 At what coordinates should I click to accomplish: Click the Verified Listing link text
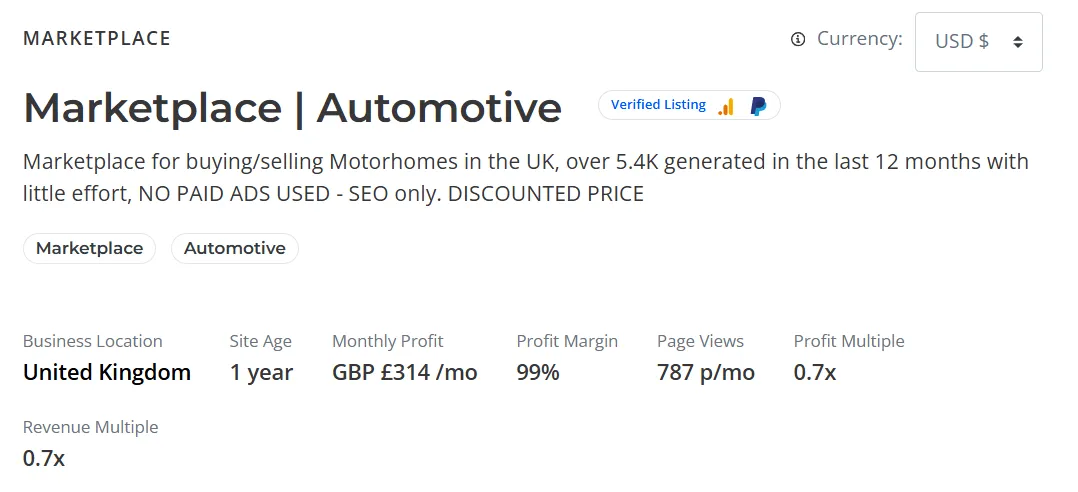658,105
